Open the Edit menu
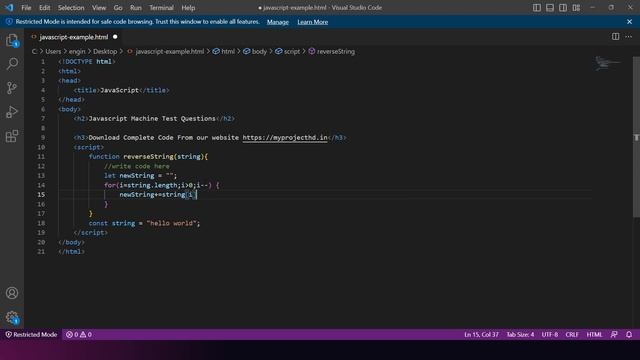This screenshot has width=640, height=360. pyautogui.click(x=44, y=8)
